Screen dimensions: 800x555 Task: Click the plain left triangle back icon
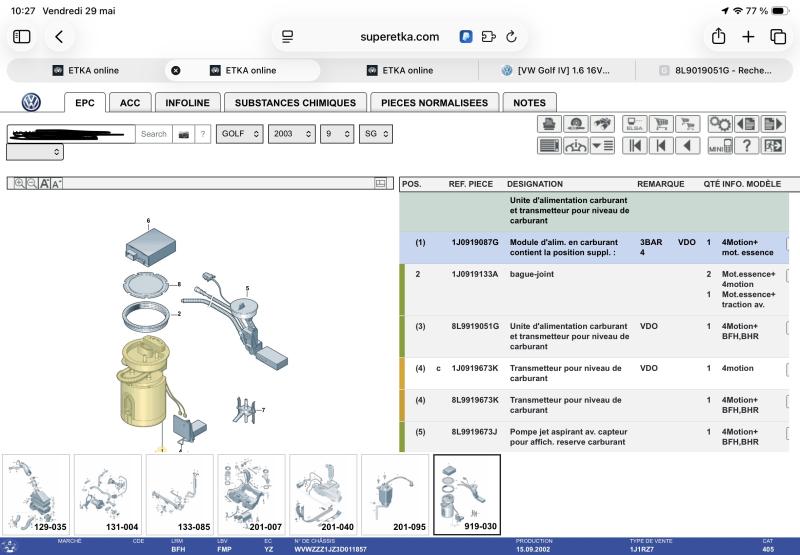point(688,146)
